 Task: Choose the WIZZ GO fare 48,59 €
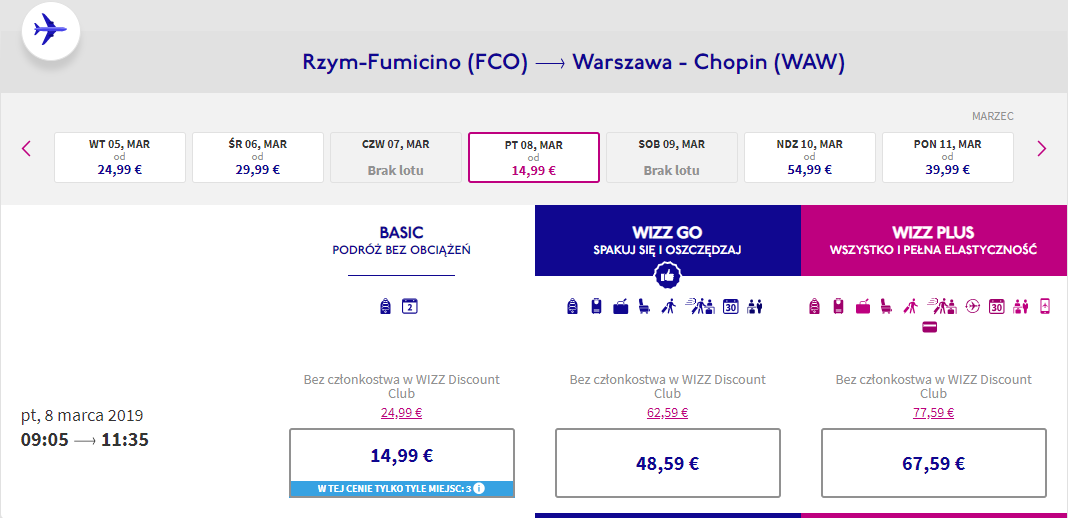coord(667,463)
